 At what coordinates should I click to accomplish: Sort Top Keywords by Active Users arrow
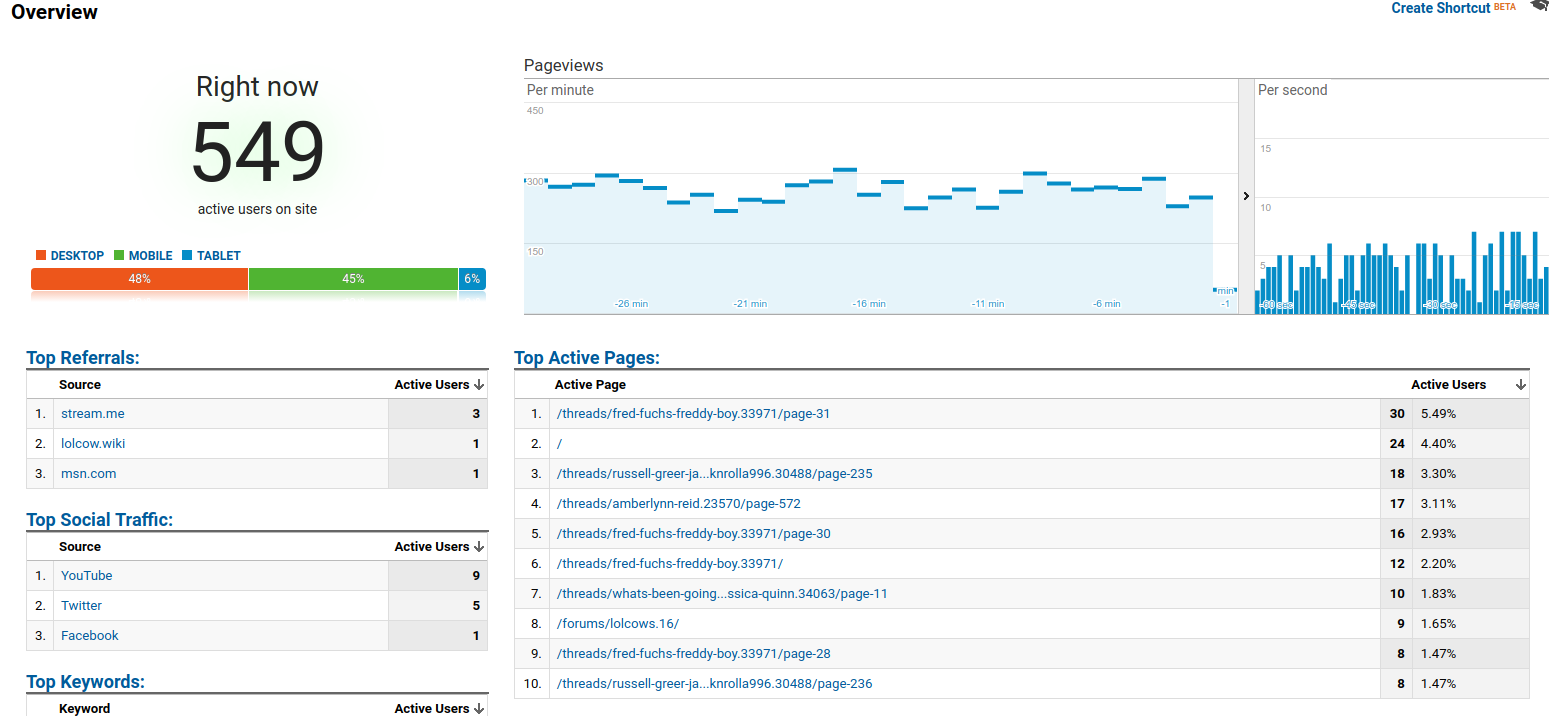tap(479, 708)
